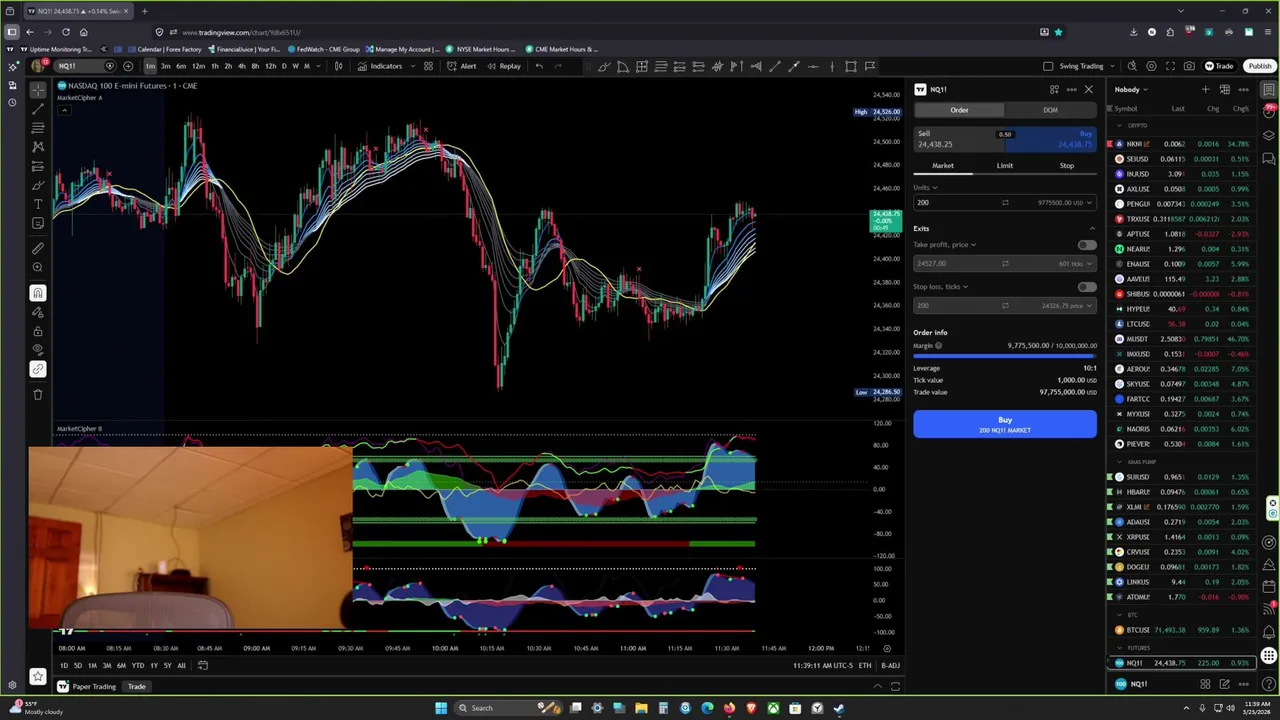The image size is (1280, 720).
Task: Toggle the drawings sync link icon
Action: pyautogui.click(x=38, y=369)
